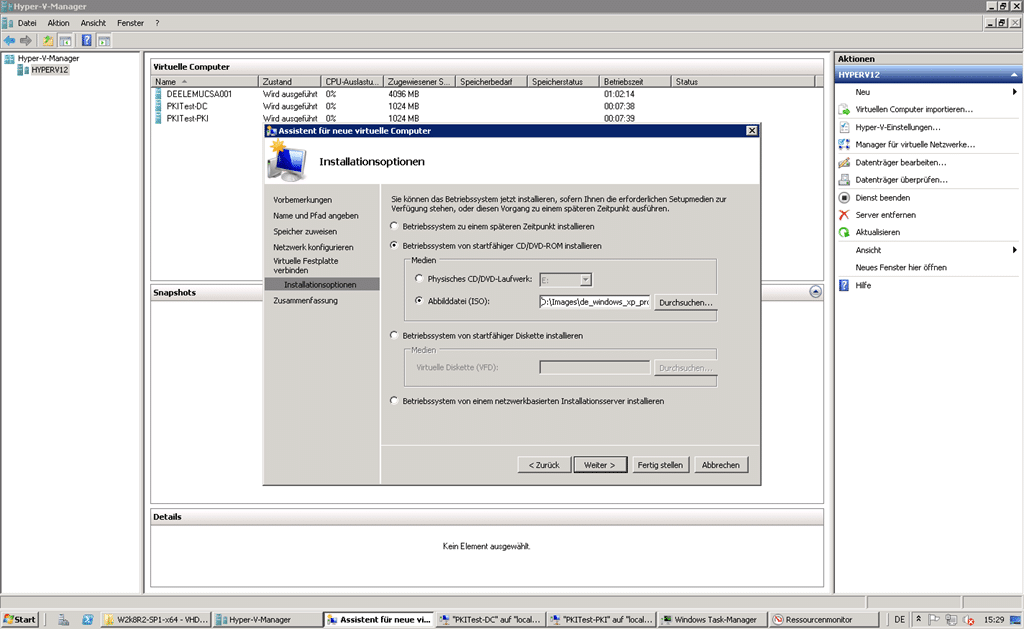Select install from startfähiger CD/DVD-ROM option
Viewport: 1024px width, 629px height.
pyautogui.click(x=394, y=246)
